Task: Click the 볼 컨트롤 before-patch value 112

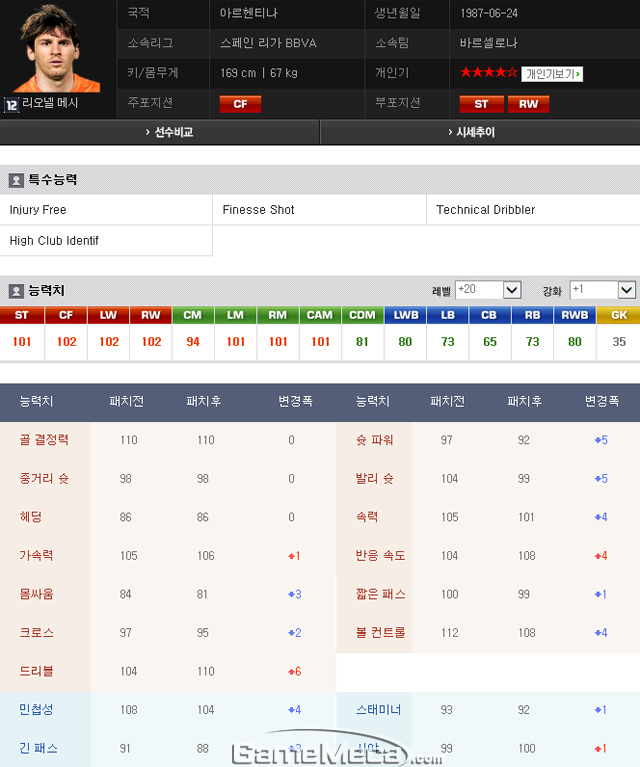Action: pos(450,632)
